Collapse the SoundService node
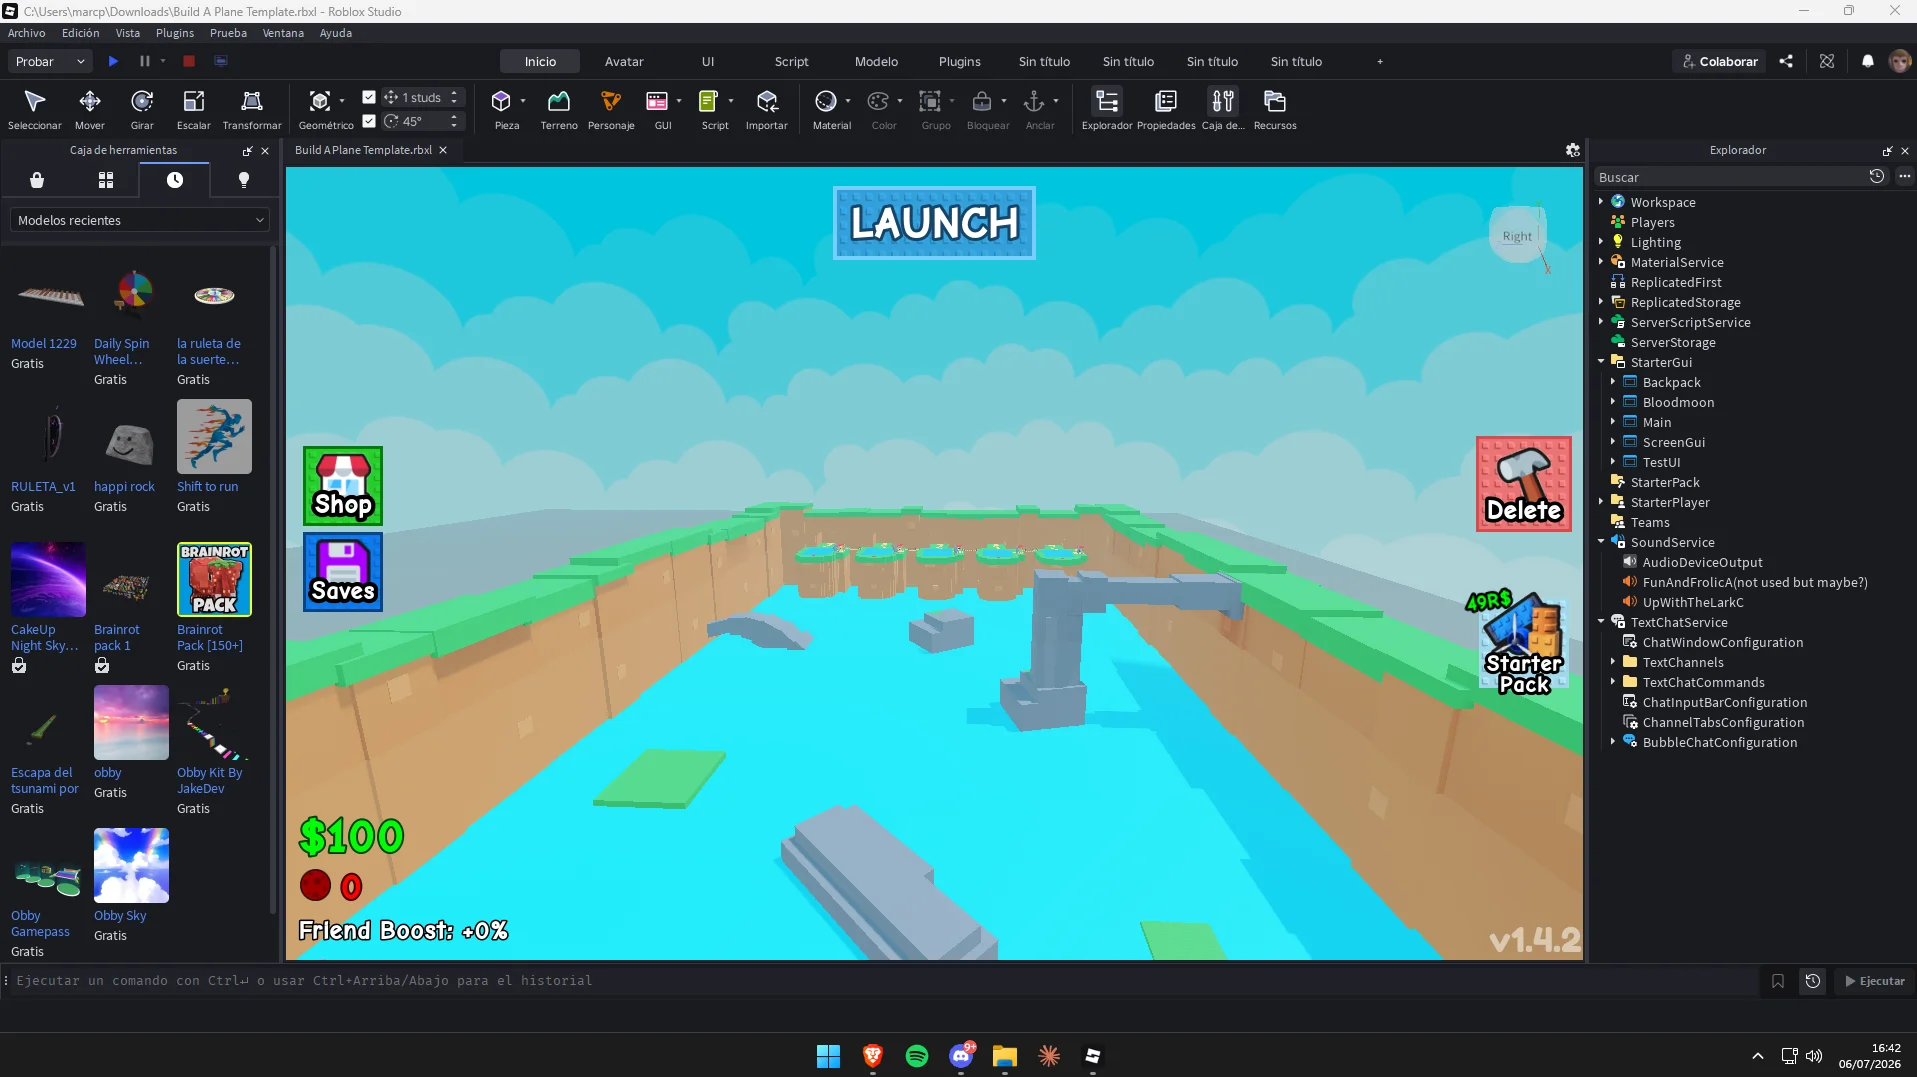Viewport: 1917px width, 1077px height. coord(1601,542)
